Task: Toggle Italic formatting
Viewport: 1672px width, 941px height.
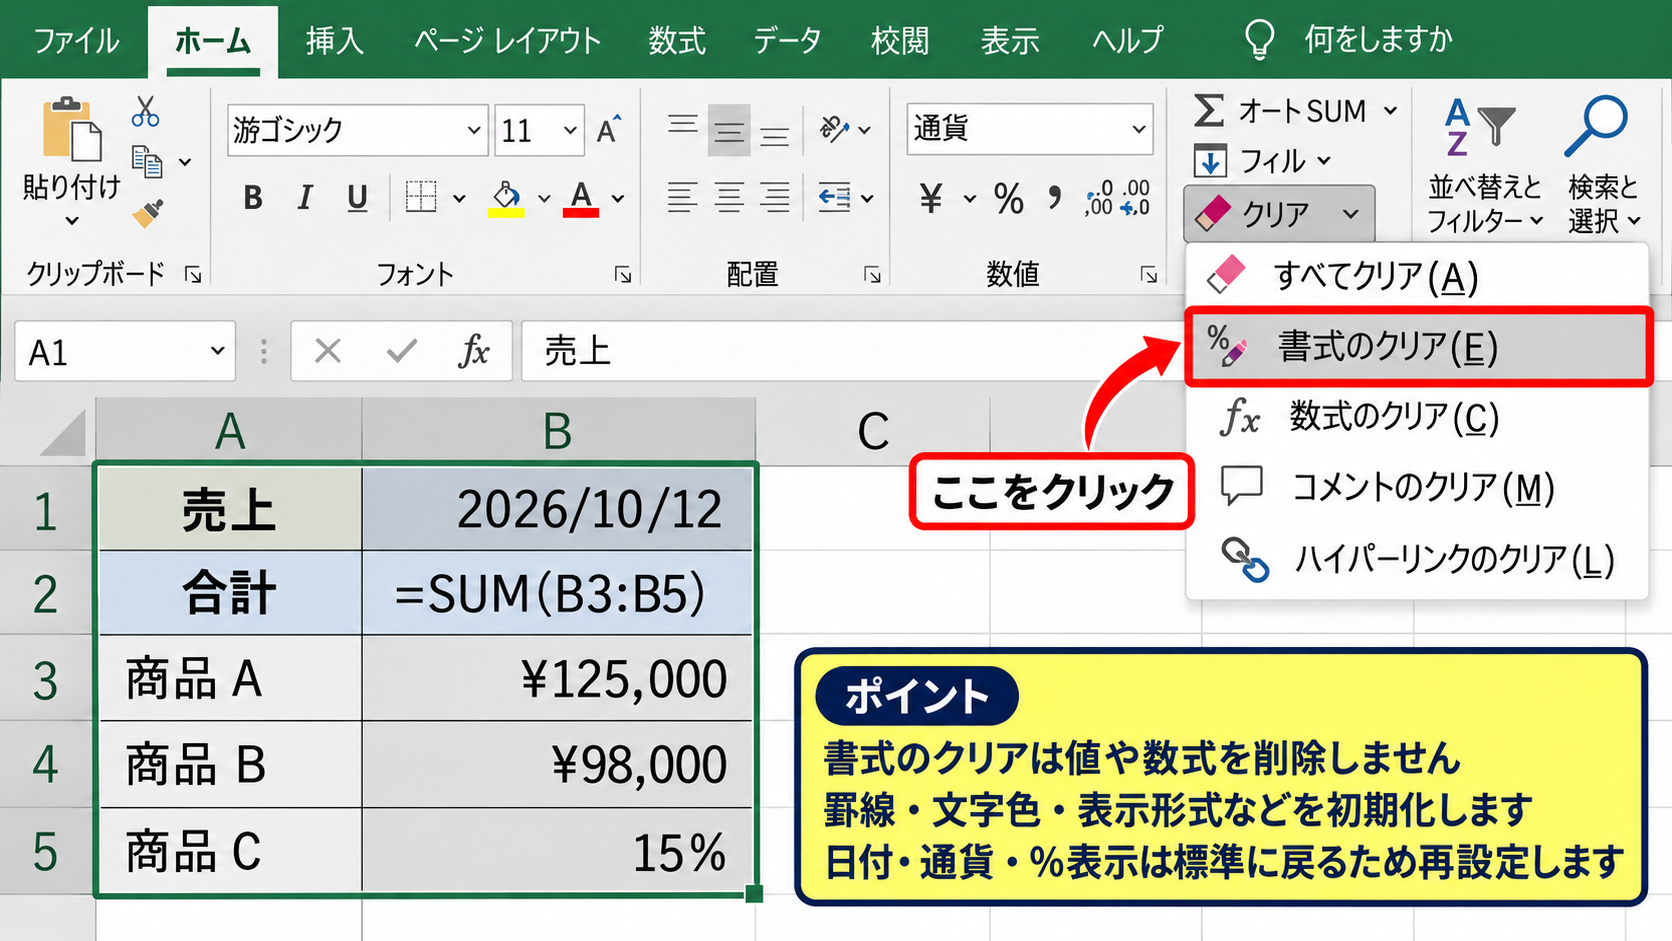Action: tap(305, 198)
